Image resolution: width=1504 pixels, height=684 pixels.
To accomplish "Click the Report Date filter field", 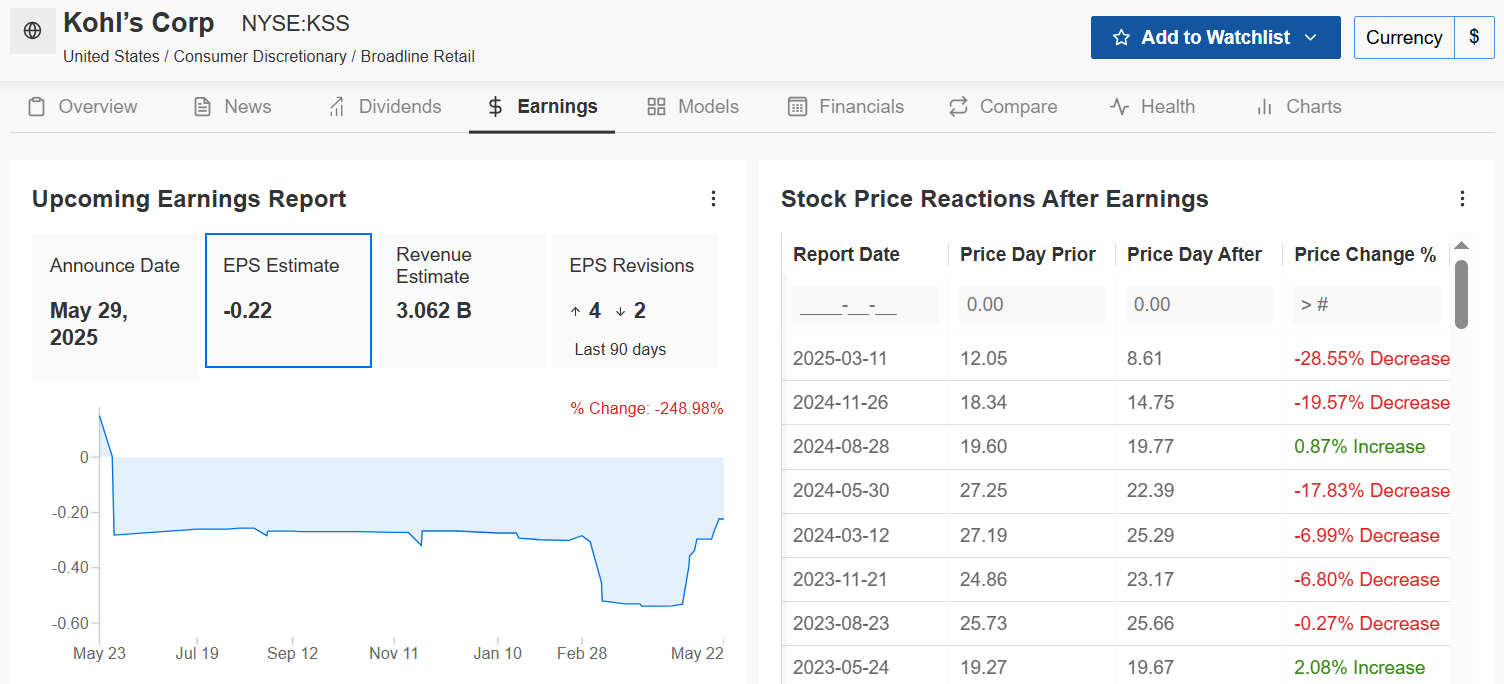I will coord(865,304).
